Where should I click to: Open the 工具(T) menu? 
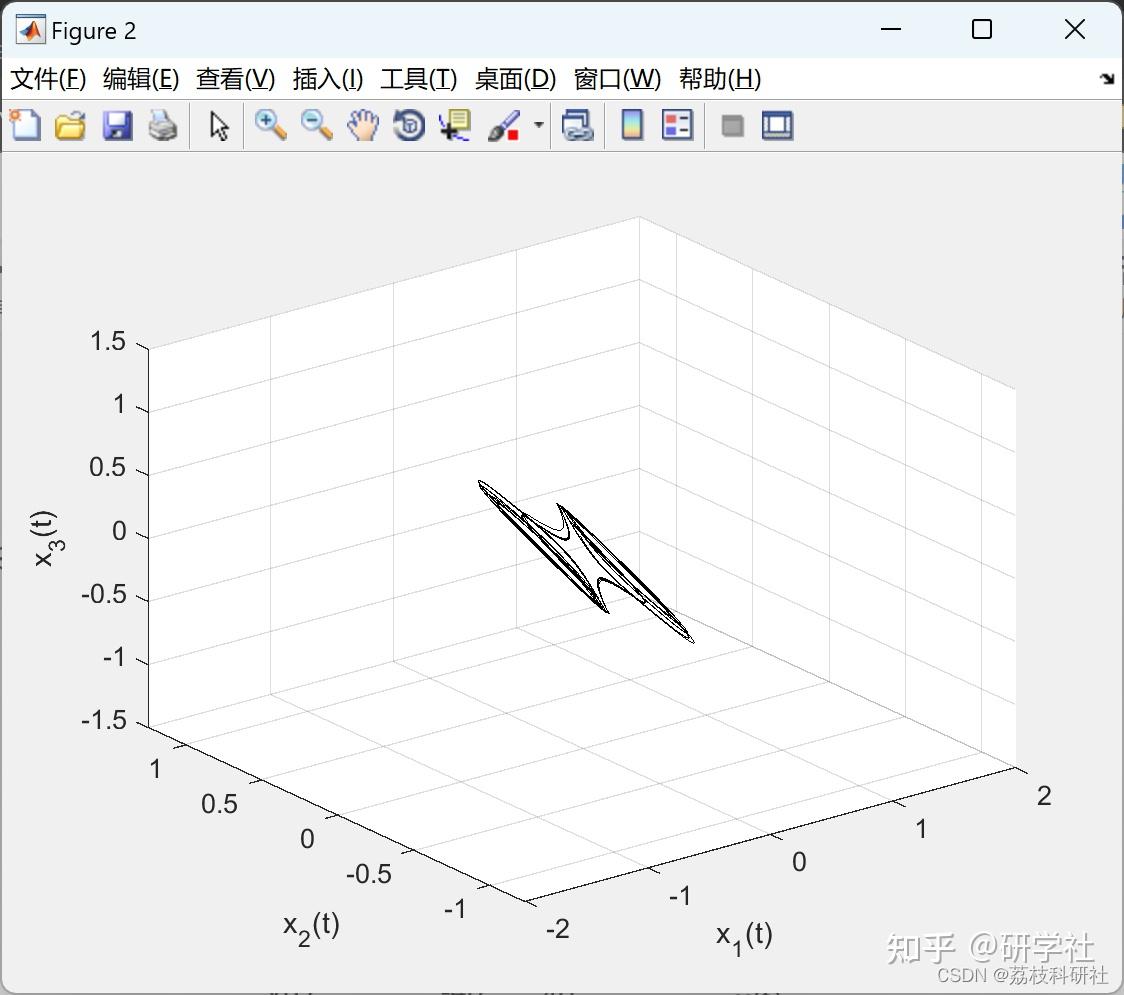pos(418,79)
